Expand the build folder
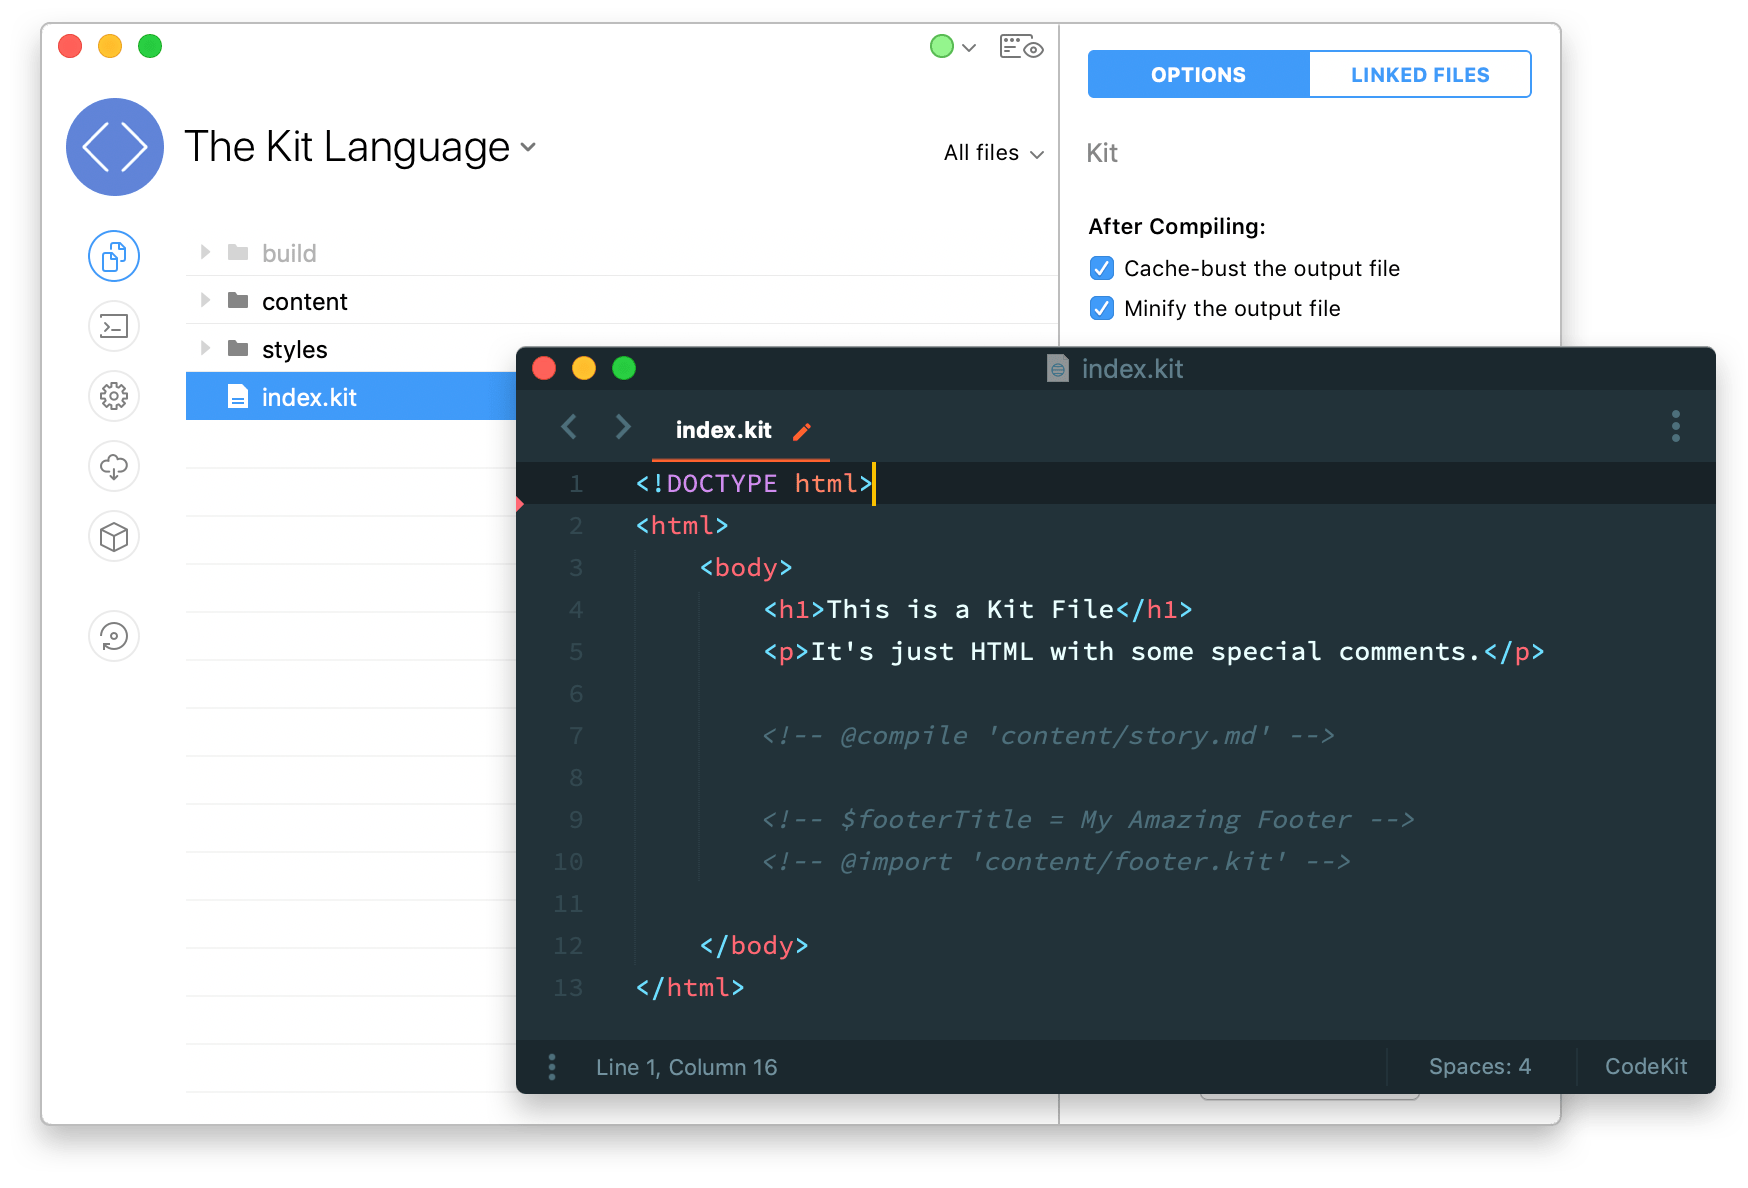The width and height of the screenshot is (1748, 1188). [x=205, y=252]
